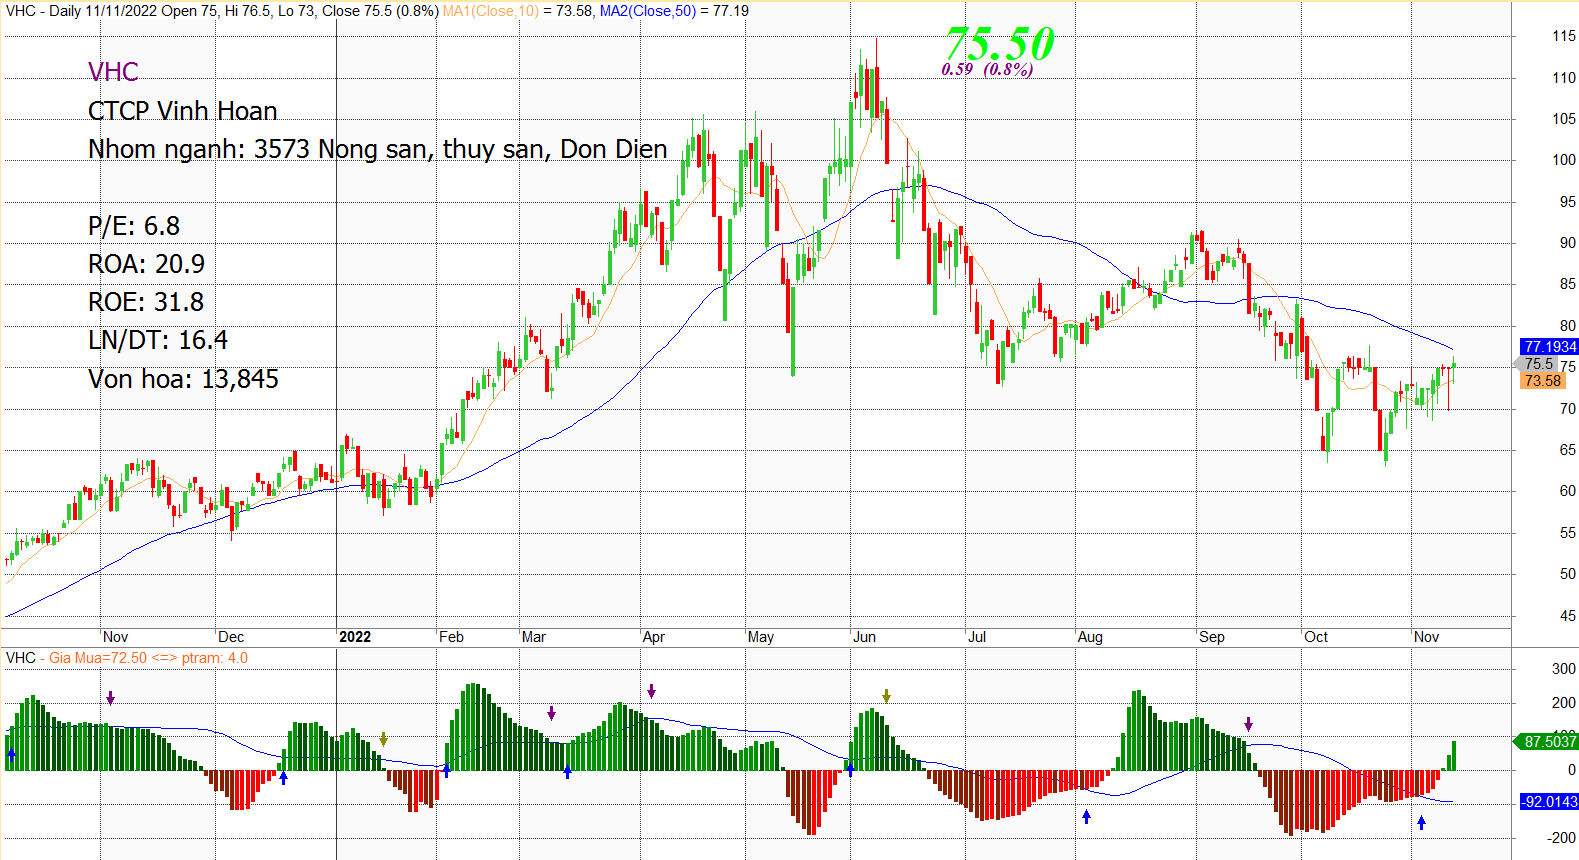Click the MA2(Close,50) = 77.19 legend

(x=674, y=11)
